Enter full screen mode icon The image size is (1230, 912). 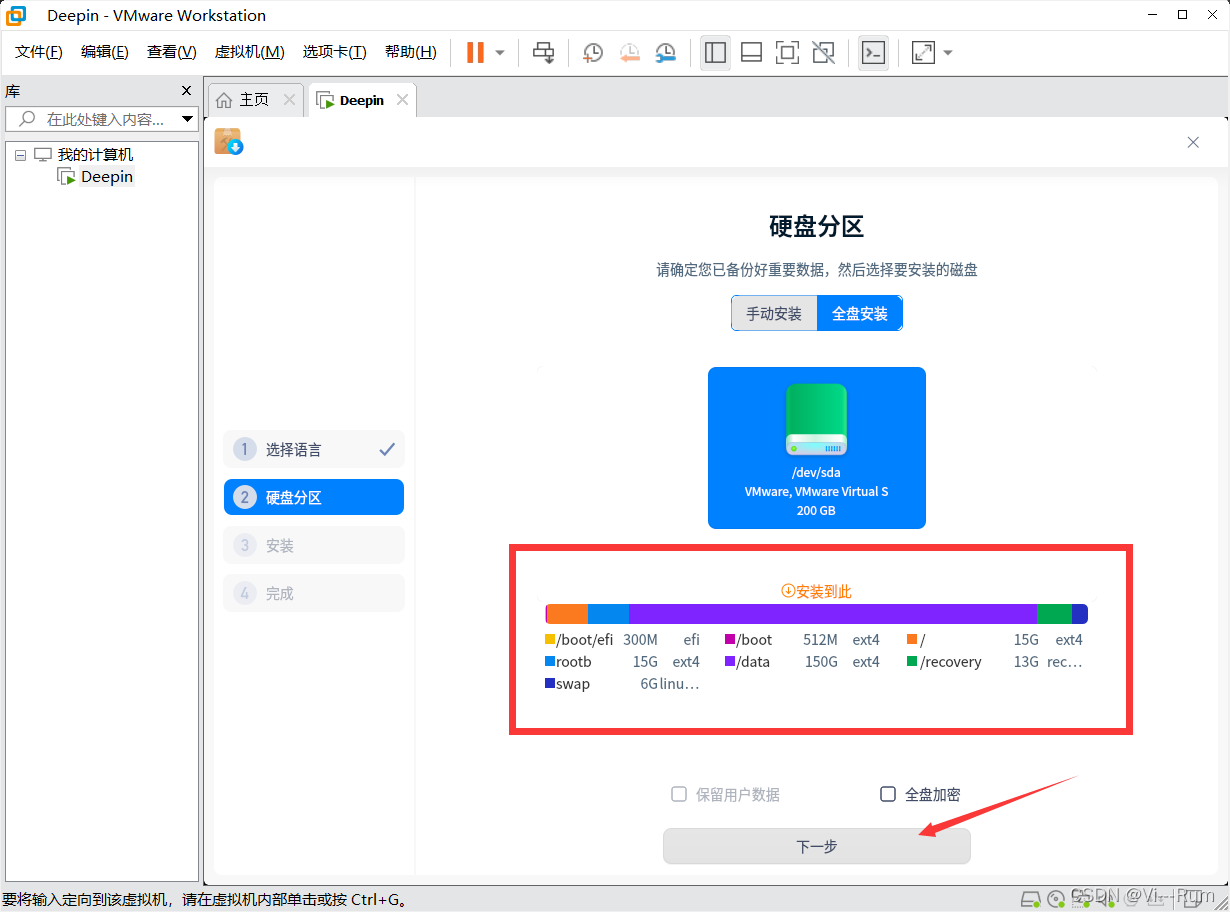click(x=787, y=53)
